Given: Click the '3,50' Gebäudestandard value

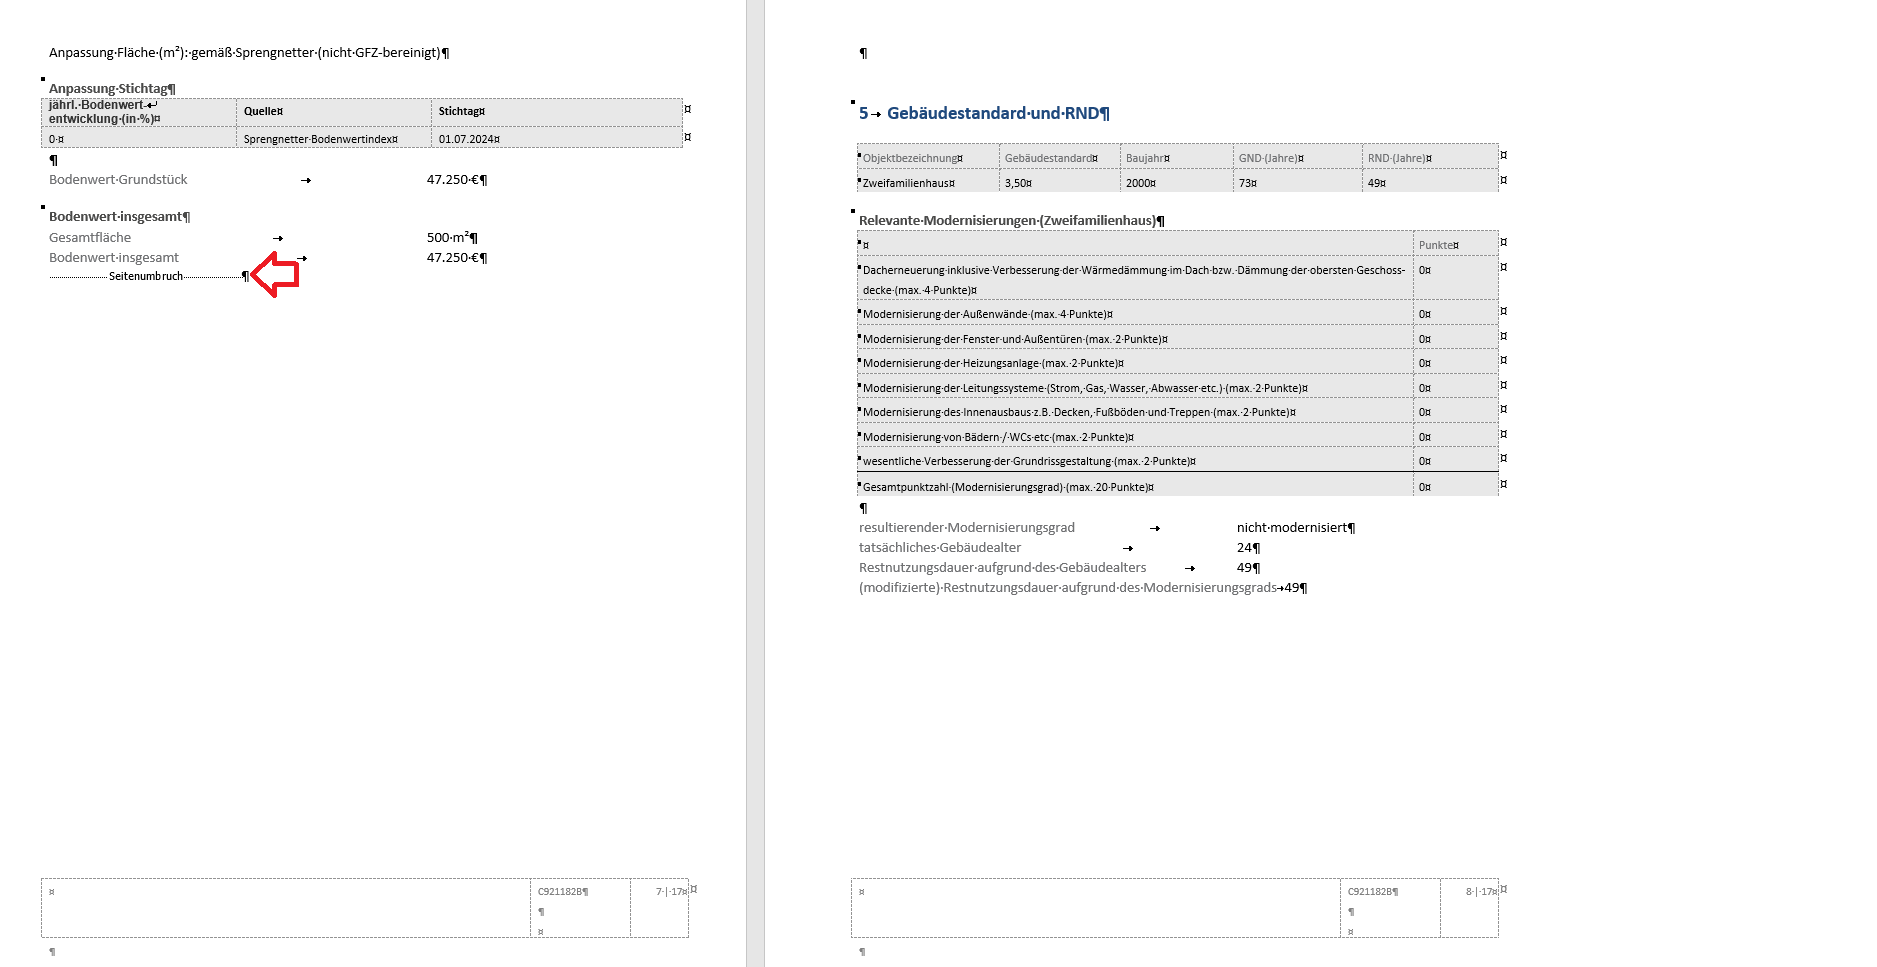Looking at the screenshot, I should click(1018, 183).
